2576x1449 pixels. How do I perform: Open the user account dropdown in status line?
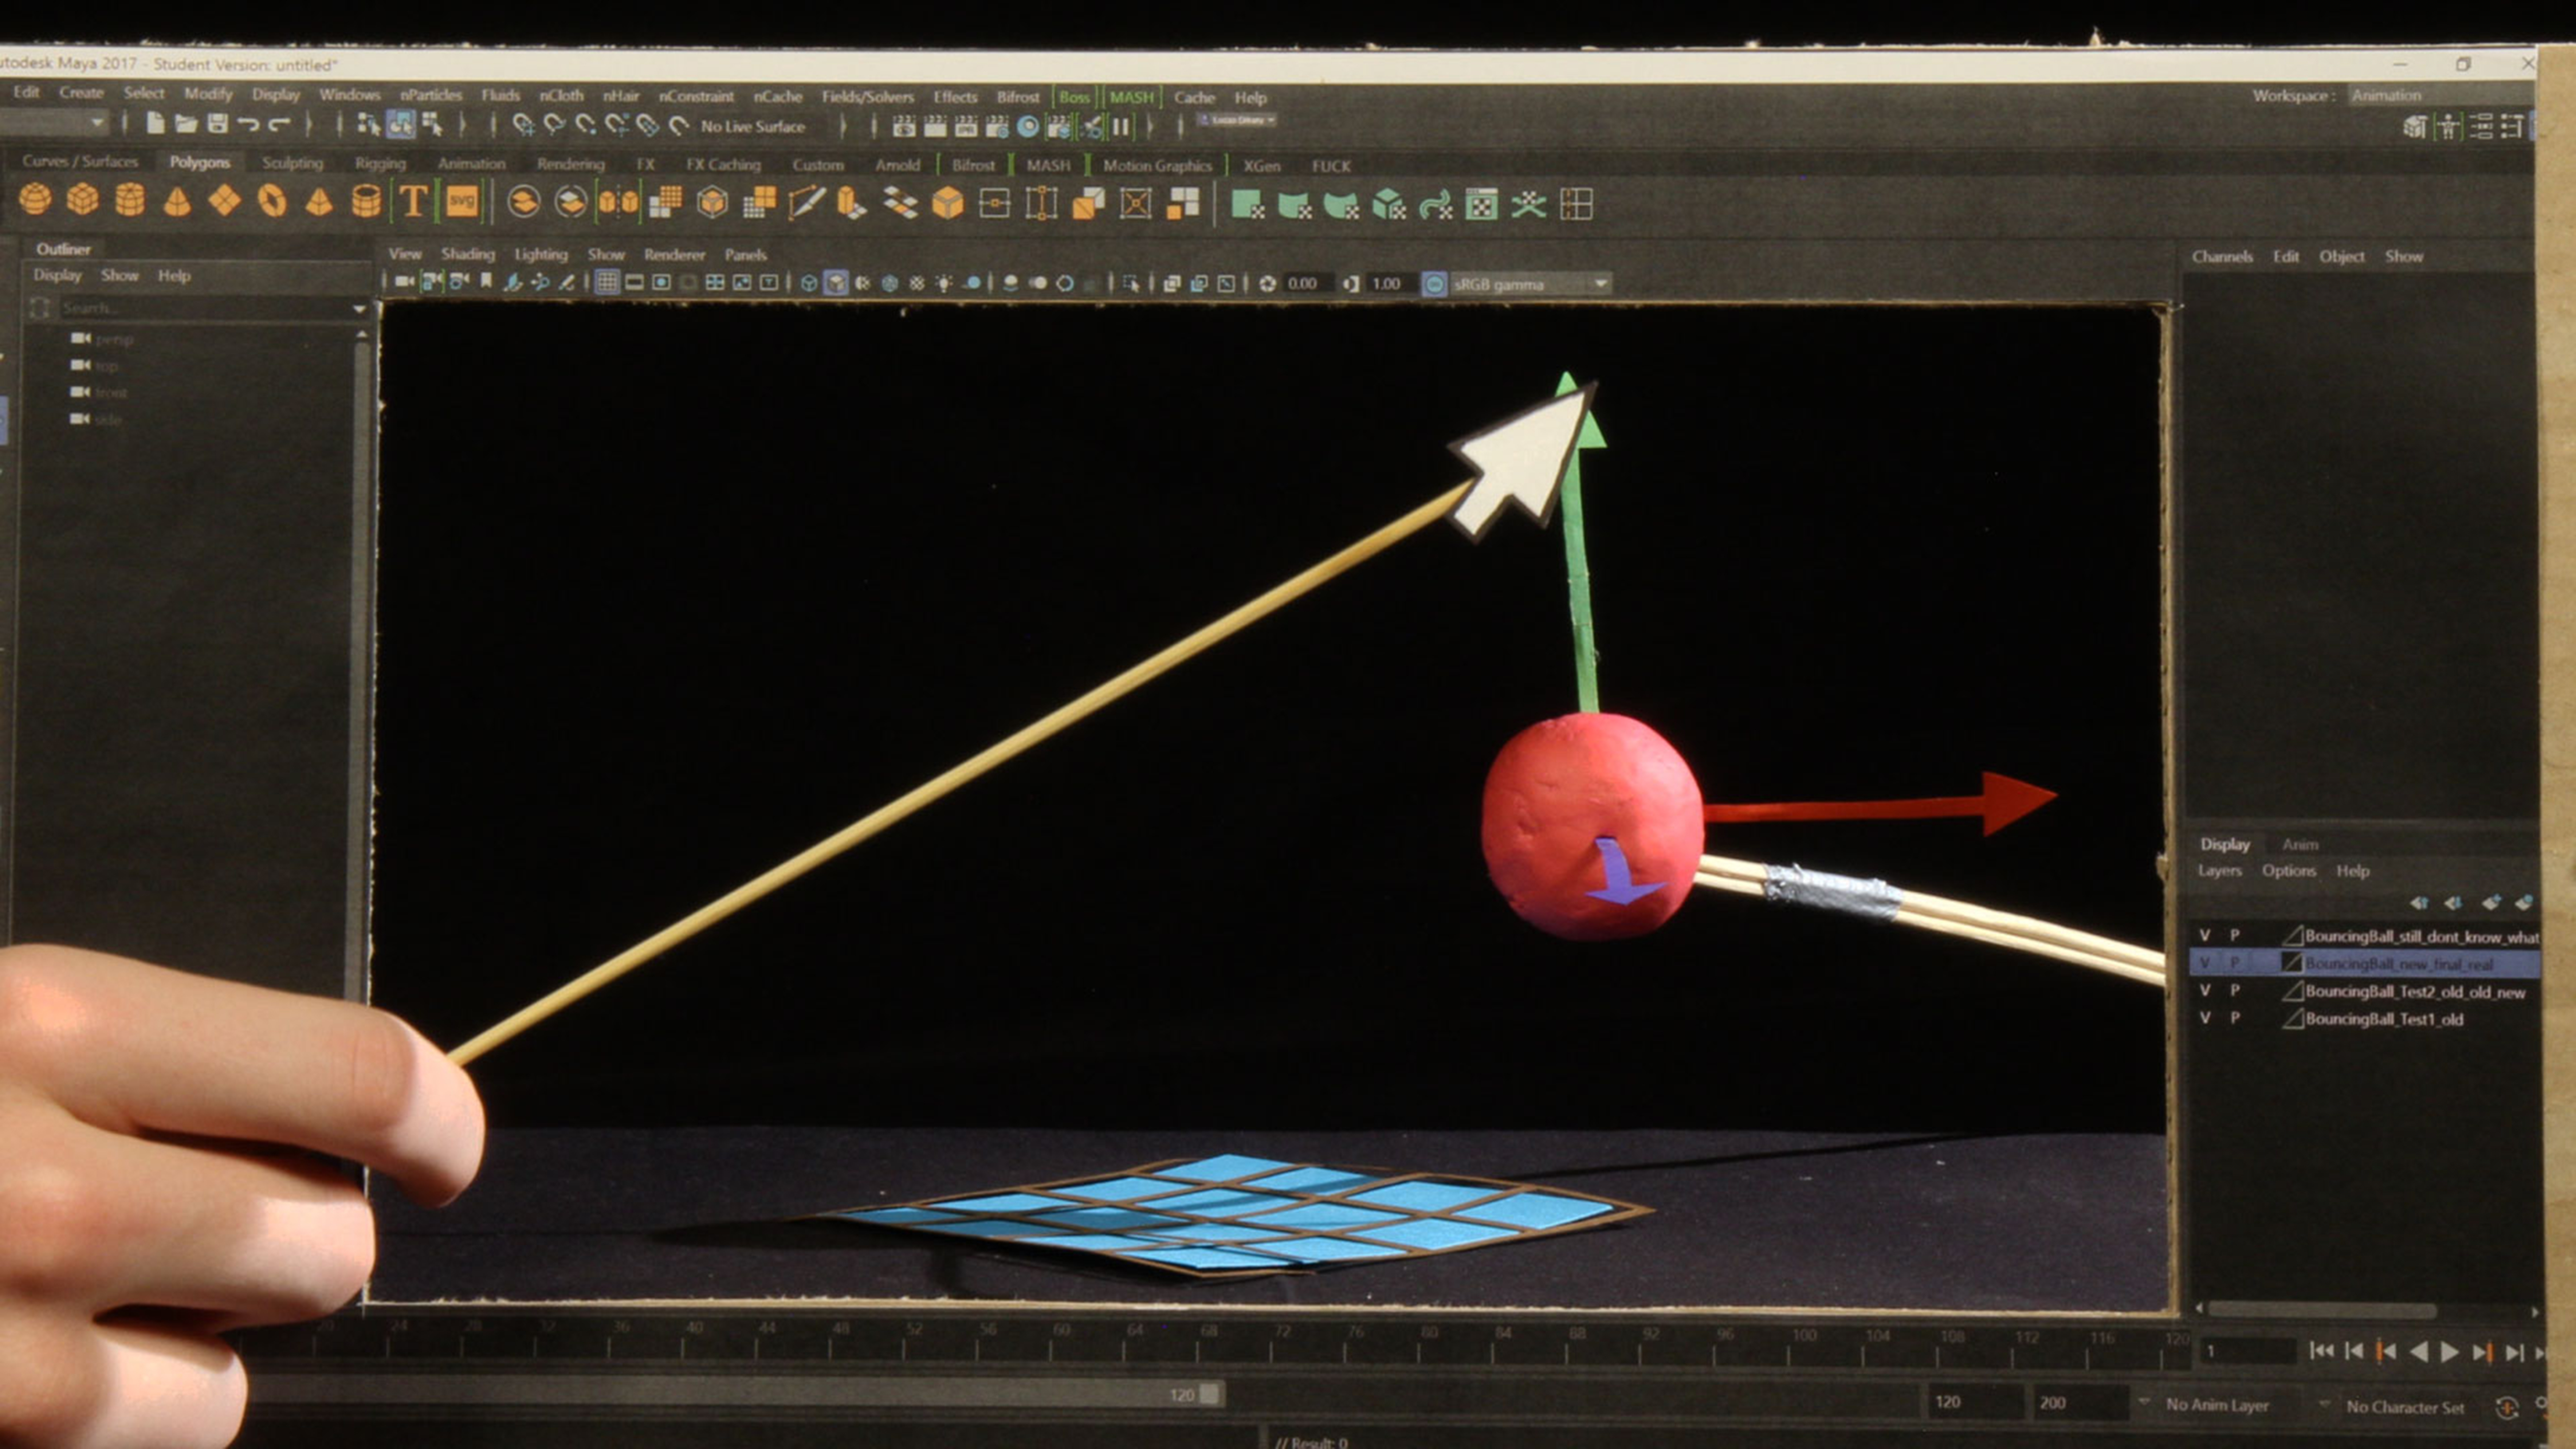pos(1237,120)
